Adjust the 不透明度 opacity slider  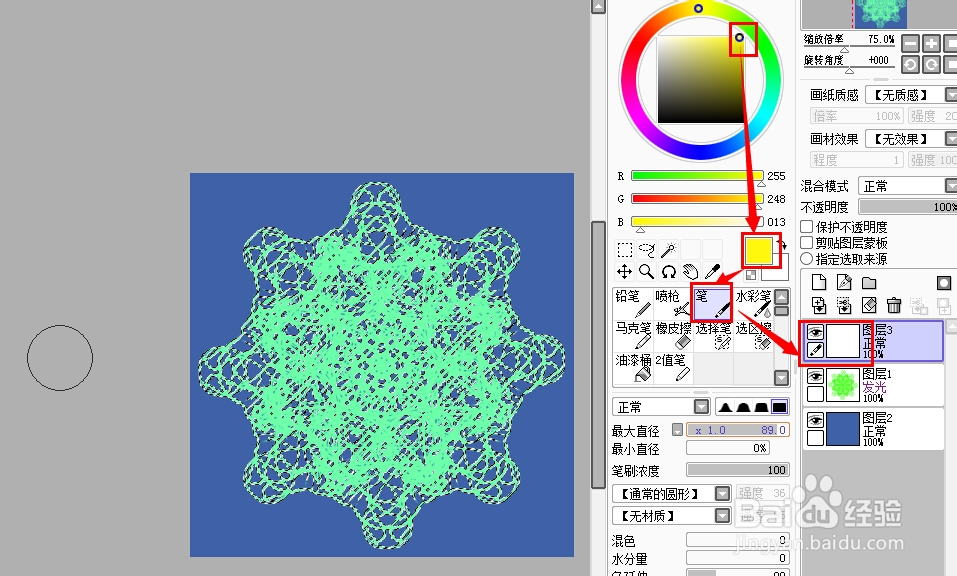tap(908, 207)
